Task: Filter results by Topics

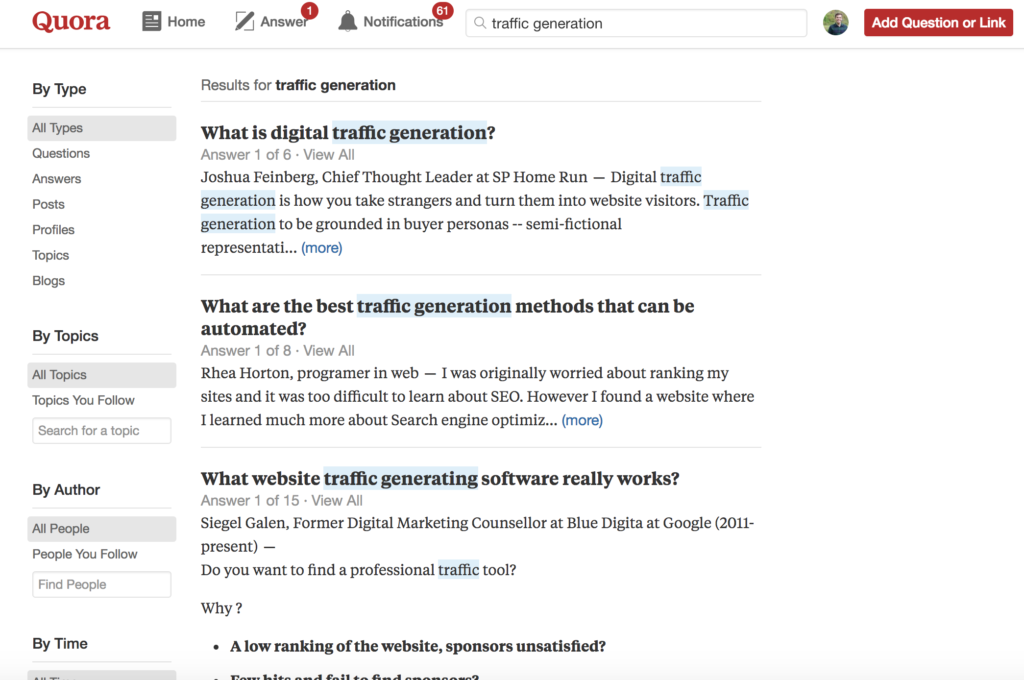Action: click(x=50, y=255)
